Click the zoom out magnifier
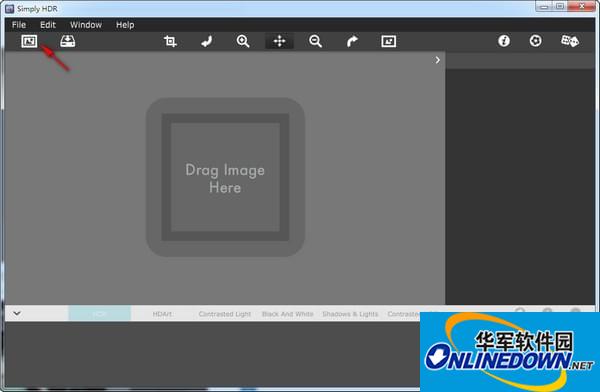Screen dimensions: 600x392 pyautogui.click(x=315, y=41)
